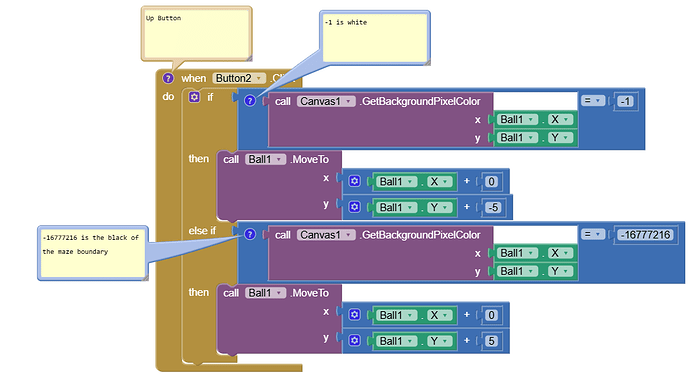This screenshot has height=379, width=690.
Task: Click the '-1 is white' comment bubble
Action: click(x=374, y=37)
